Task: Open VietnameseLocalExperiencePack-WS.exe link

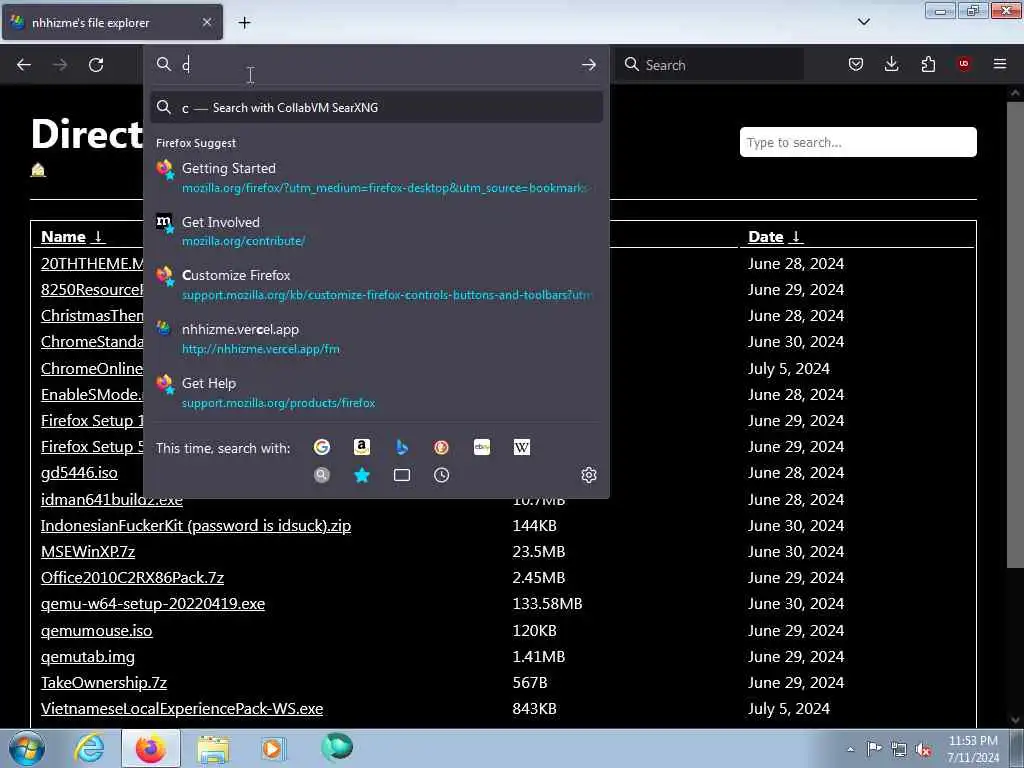Action: coord(182,709)
